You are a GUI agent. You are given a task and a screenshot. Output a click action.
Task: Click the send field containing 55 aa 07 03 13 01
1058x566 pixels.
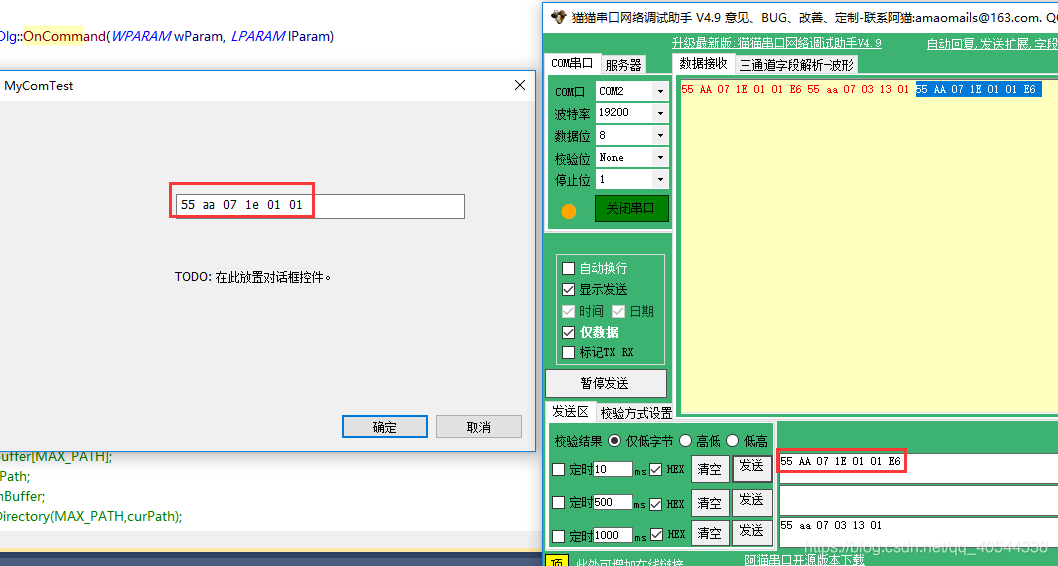(x=918, y=532)
